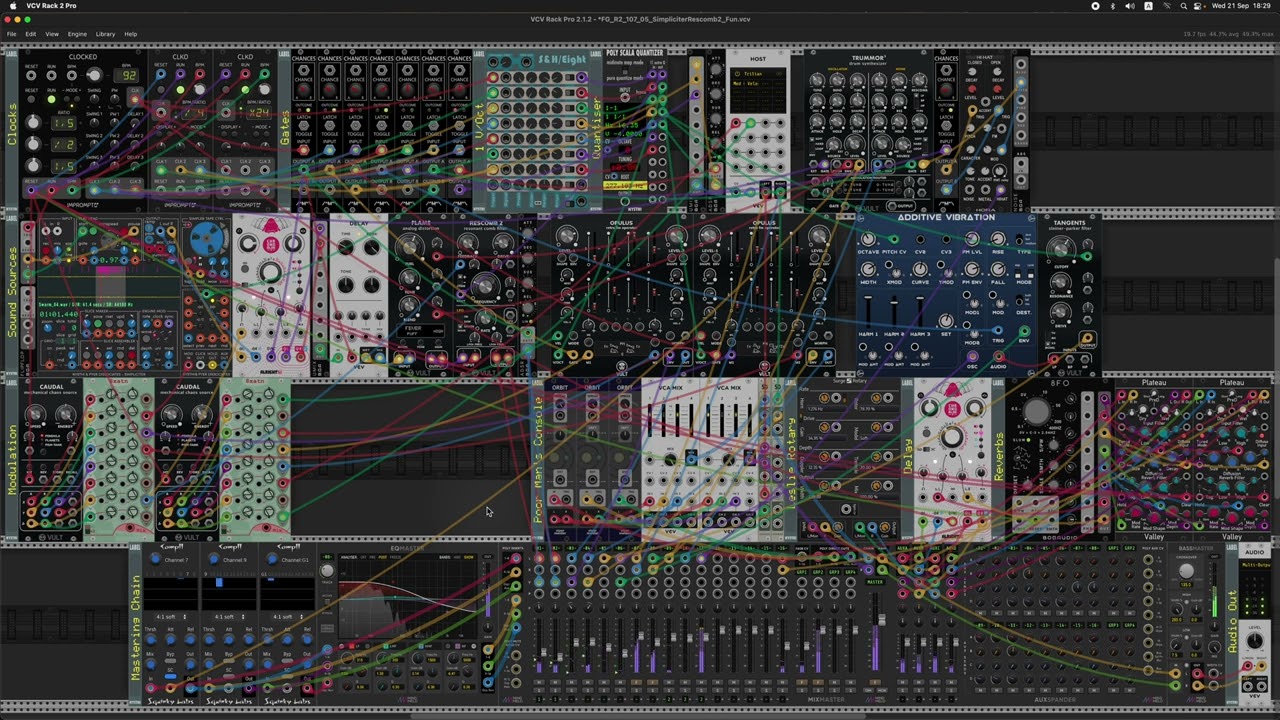Open the Multi-Output device selector on Audio module
Image resolution: width=1280 pixels, height=720 pixels.
tap(1254, 563)
